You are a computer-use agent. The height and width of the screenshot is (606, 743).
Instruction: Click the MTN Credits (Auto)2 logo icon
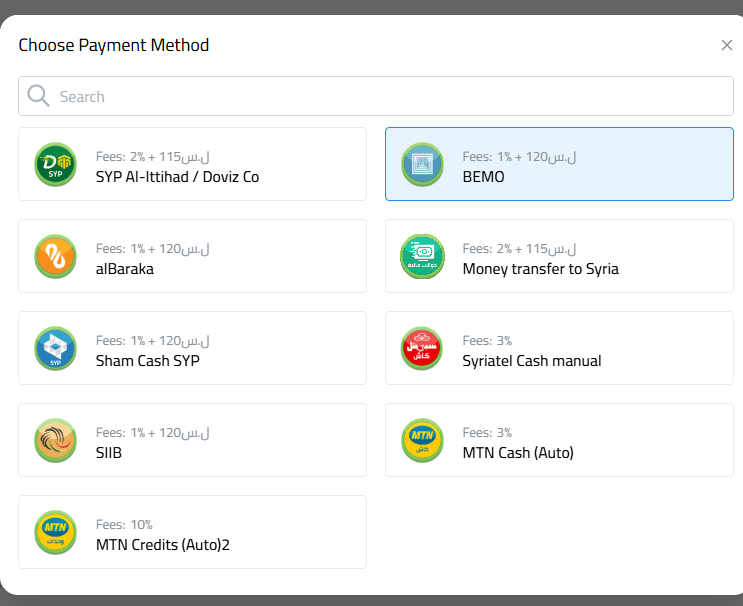[55, 532]
